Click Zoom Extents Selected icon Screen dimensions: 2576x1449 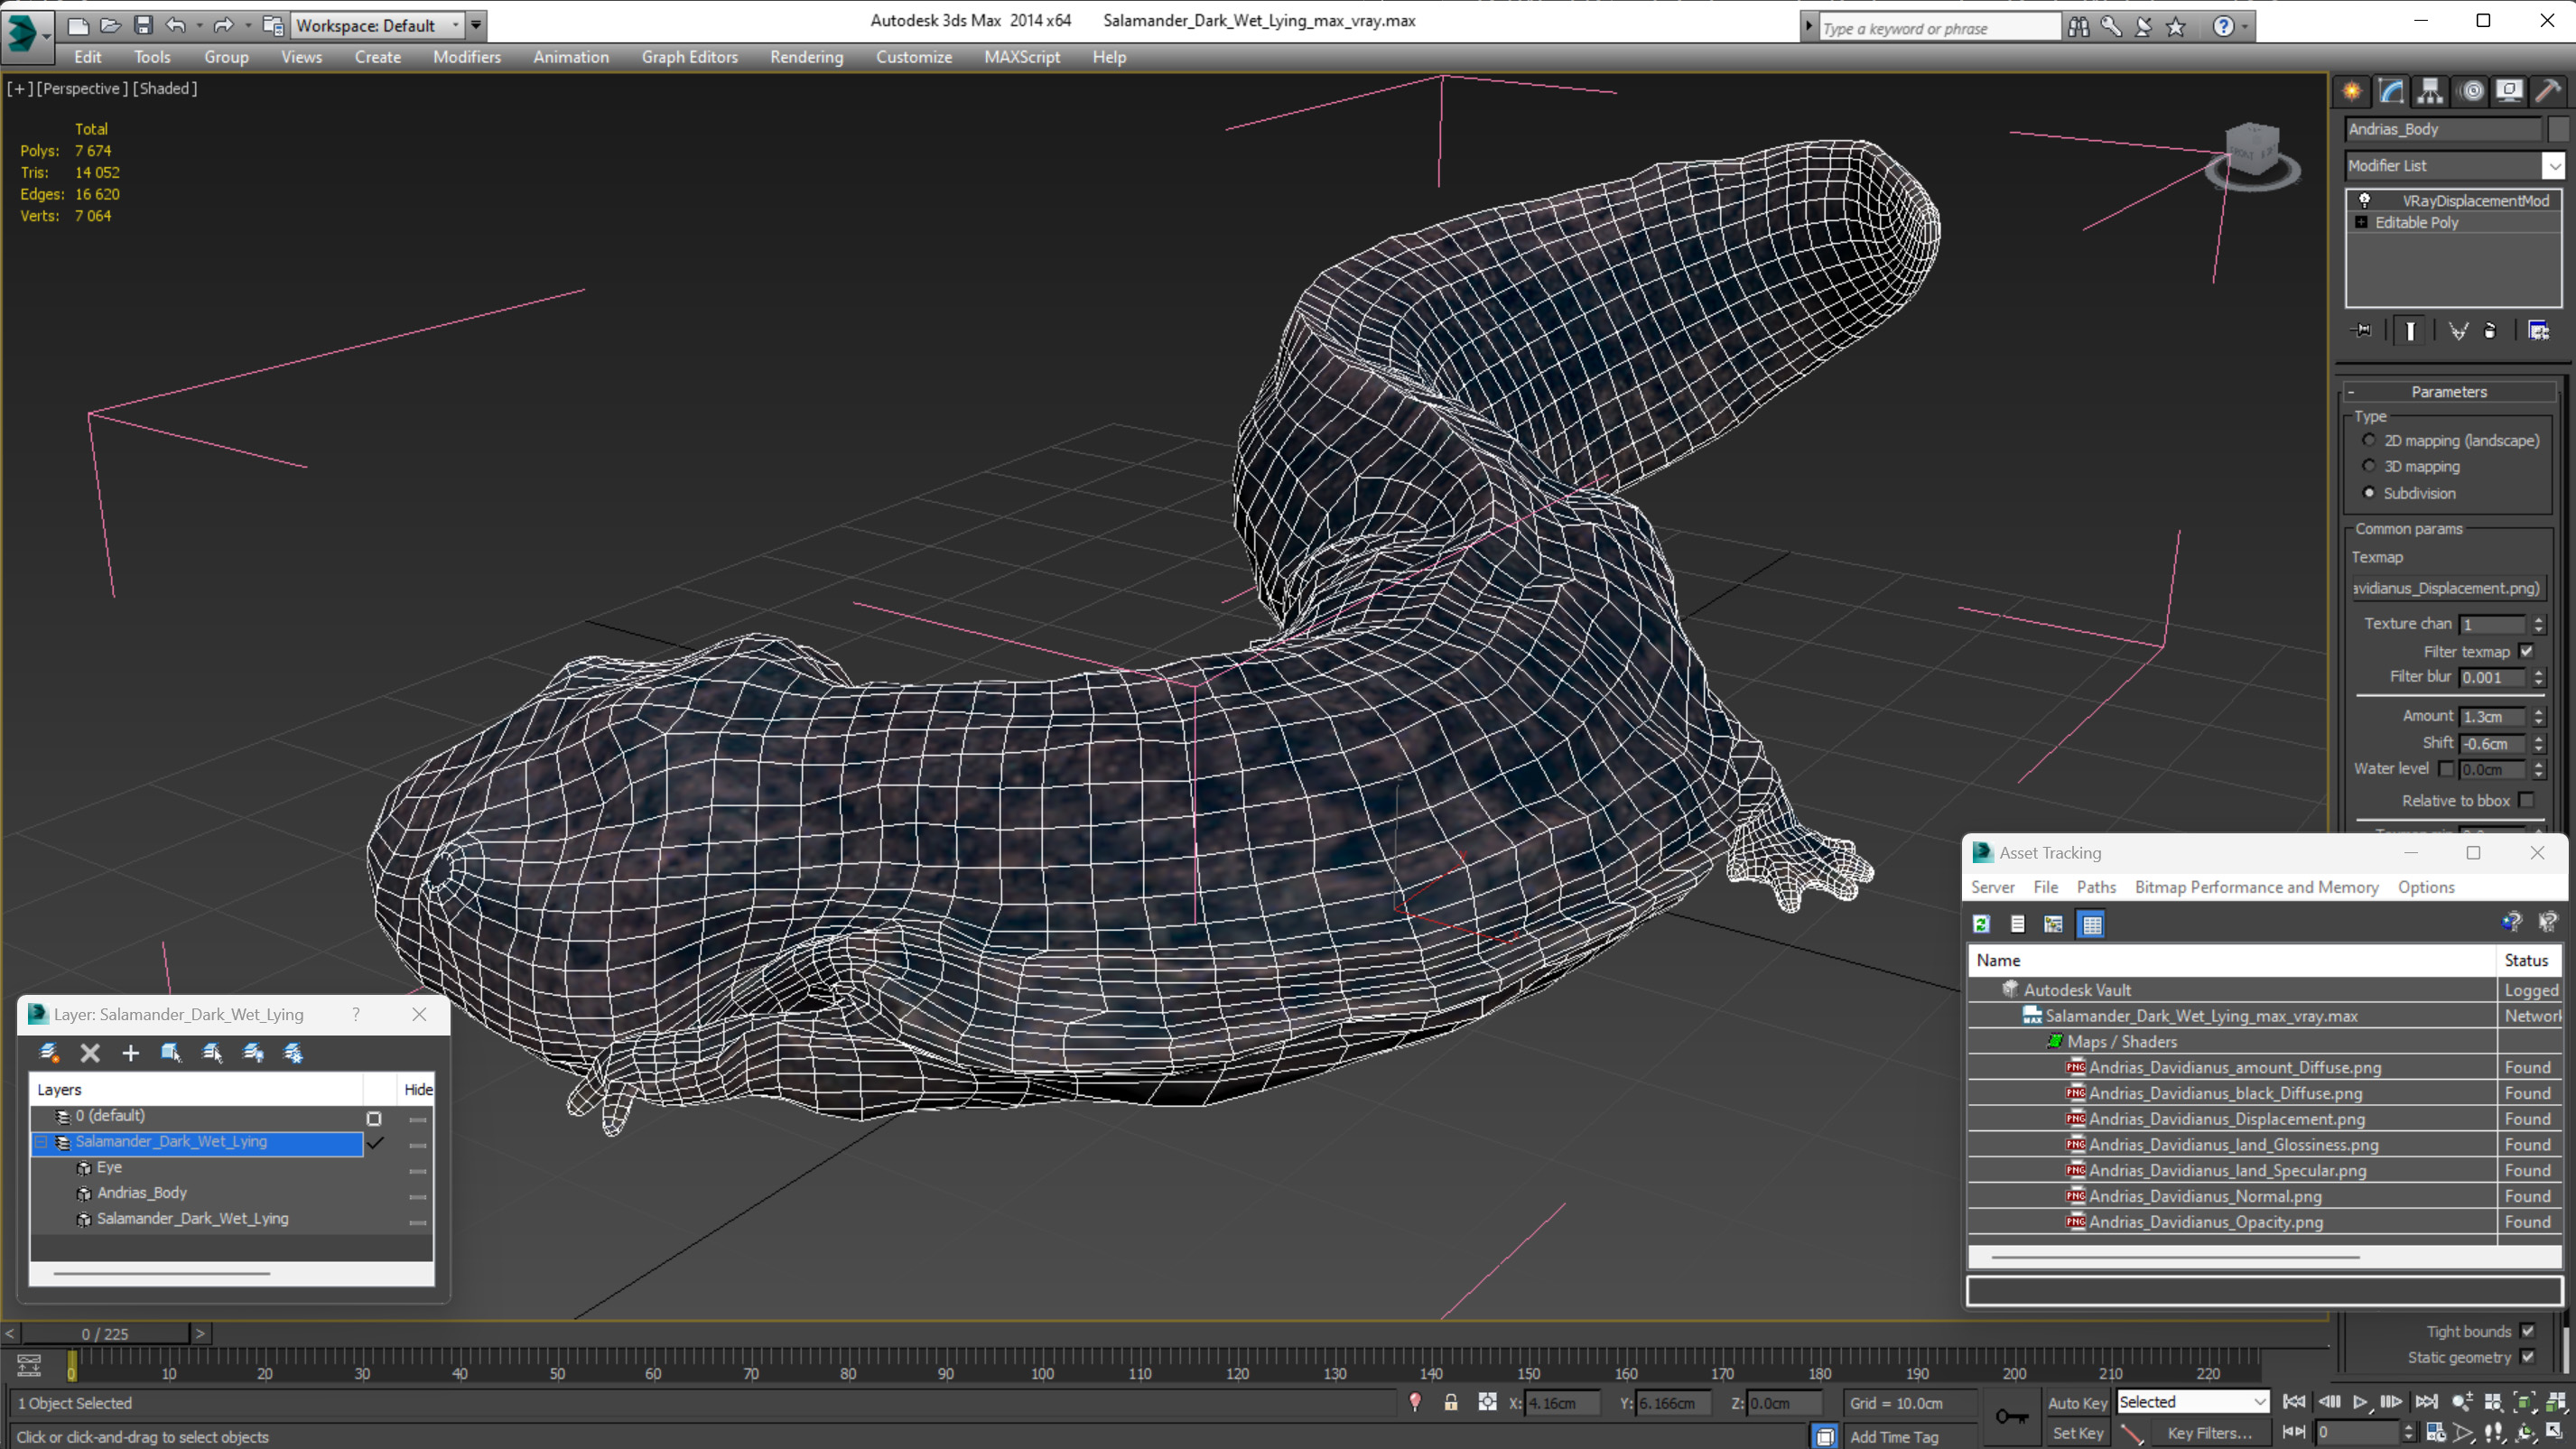(2524, 1402)
